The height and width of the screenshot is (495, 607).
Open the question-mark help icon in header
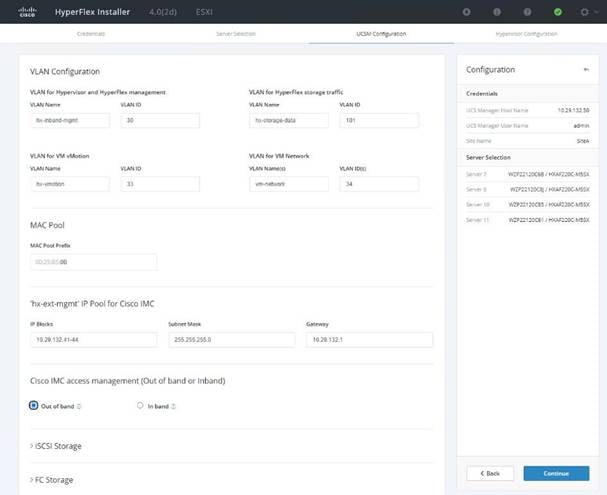527,12
